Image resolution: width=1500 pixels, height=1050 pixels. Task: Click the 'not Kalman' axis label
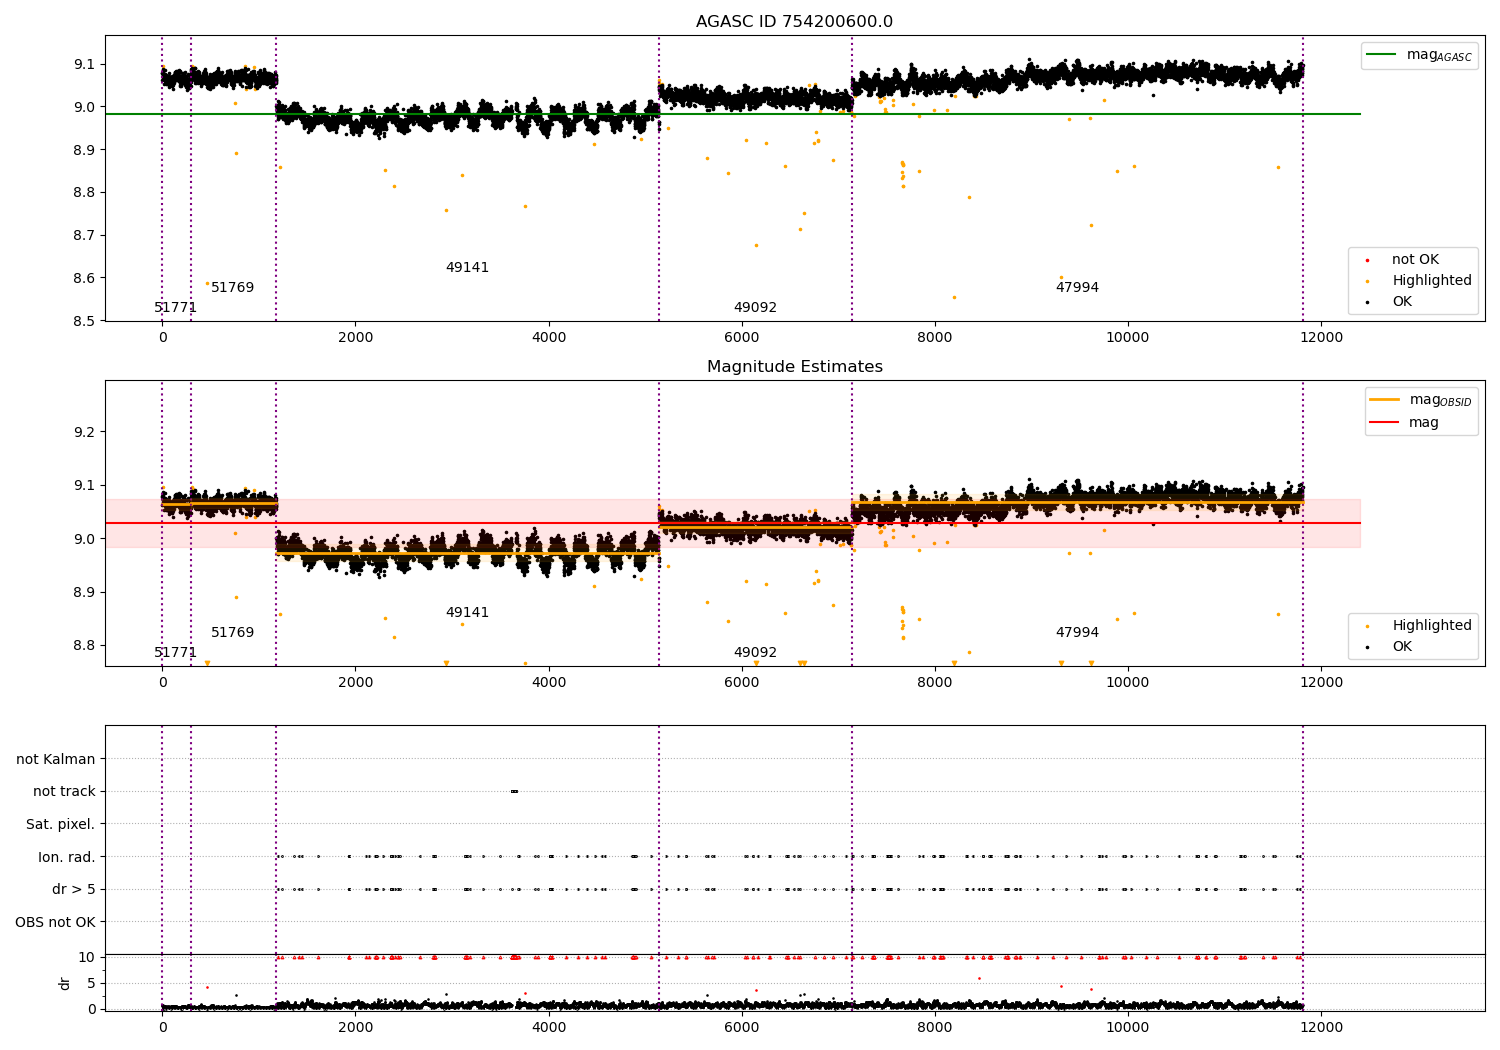coord(56,759)
